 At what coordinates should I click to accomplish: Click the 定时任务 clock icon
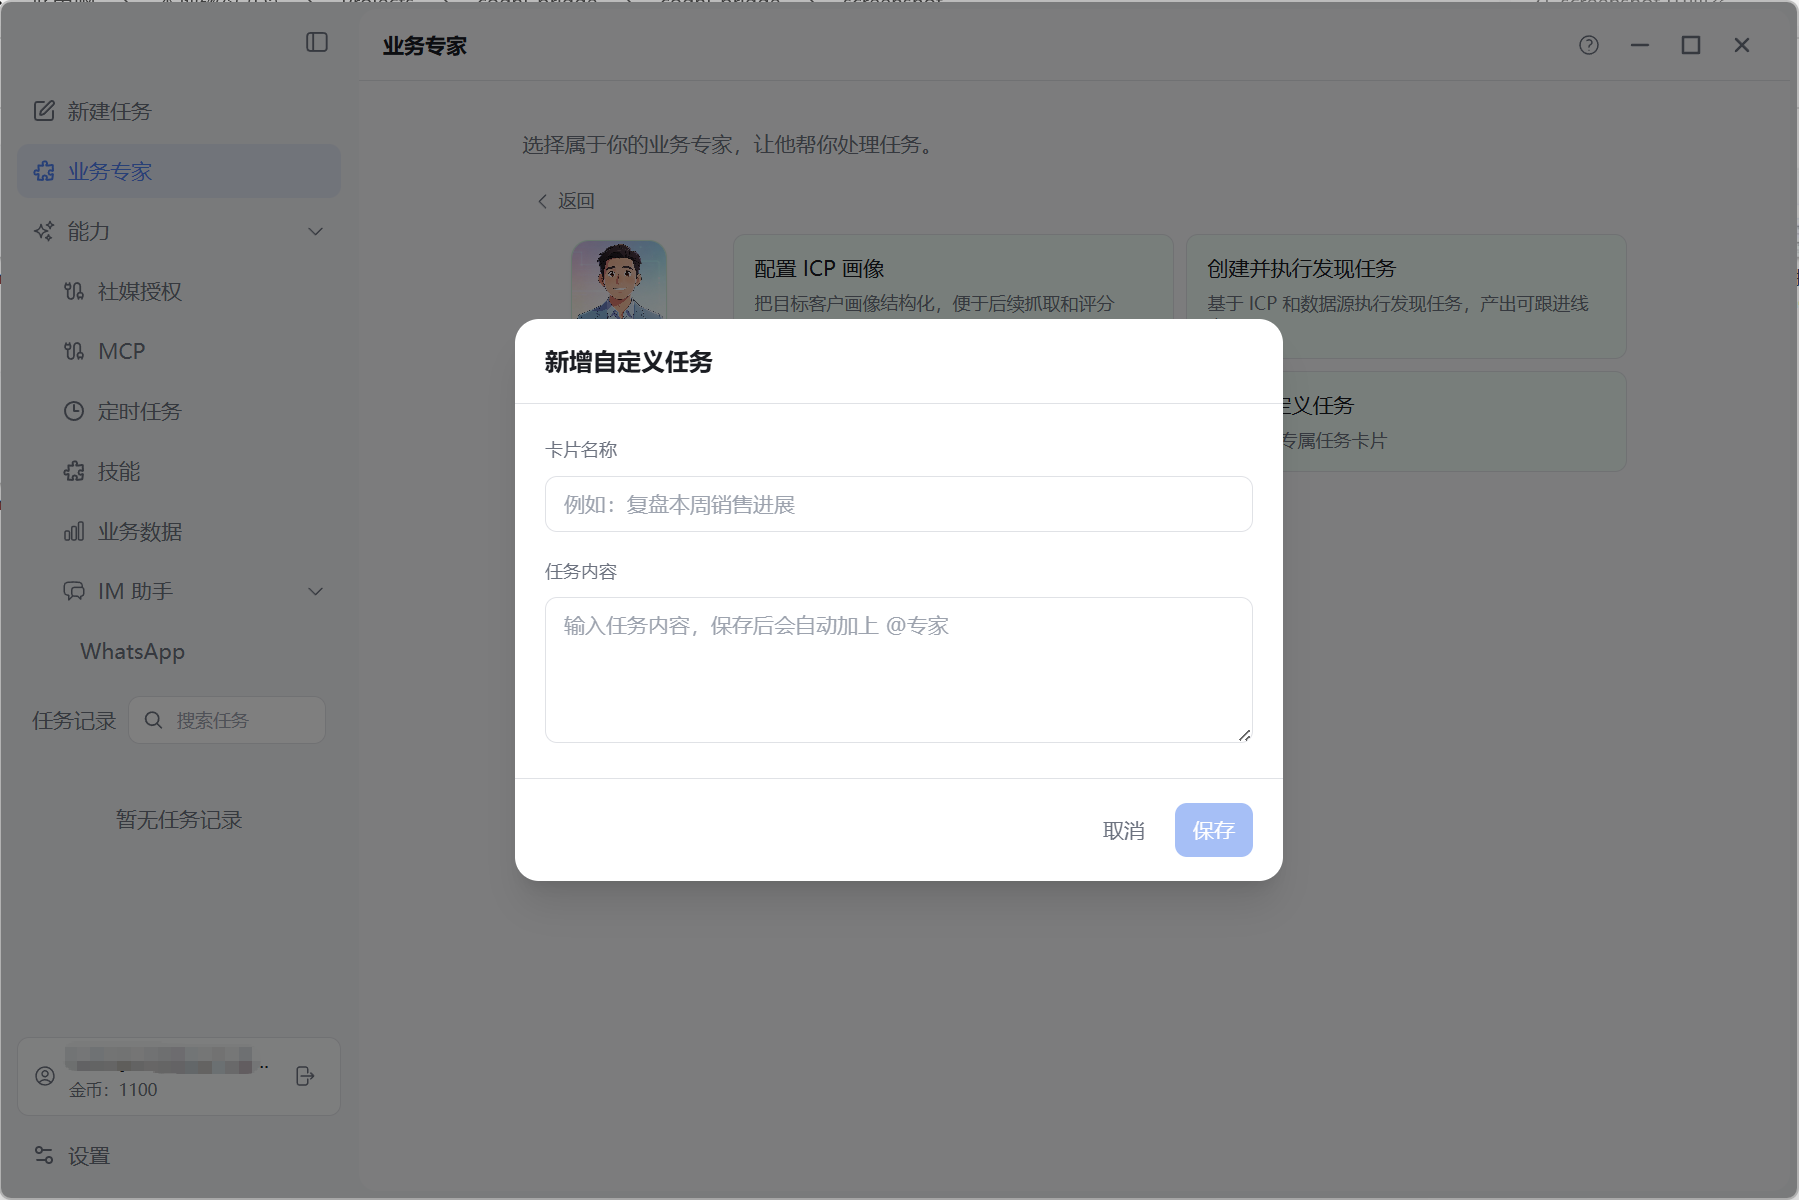pos(74,411)
